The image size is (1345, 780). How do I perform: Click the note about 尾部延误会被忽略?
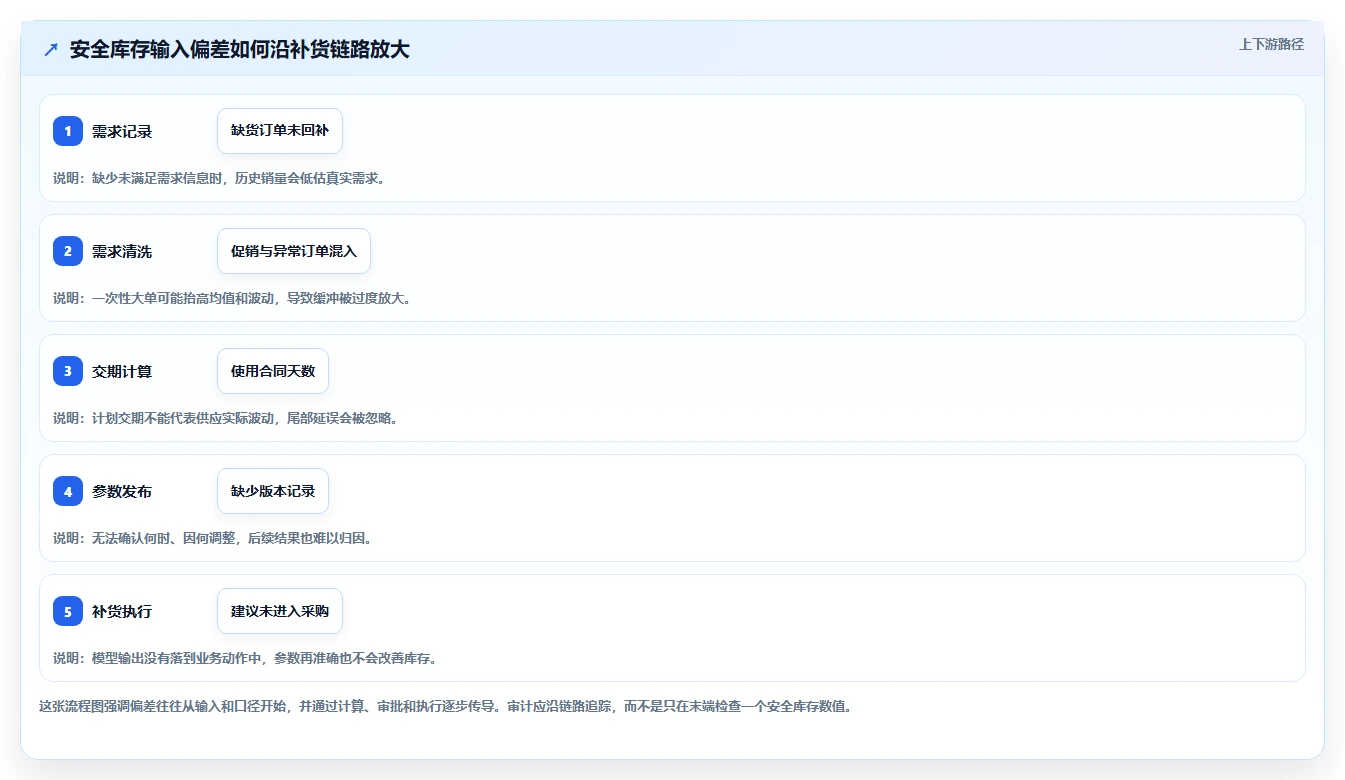tap(226, 418)
